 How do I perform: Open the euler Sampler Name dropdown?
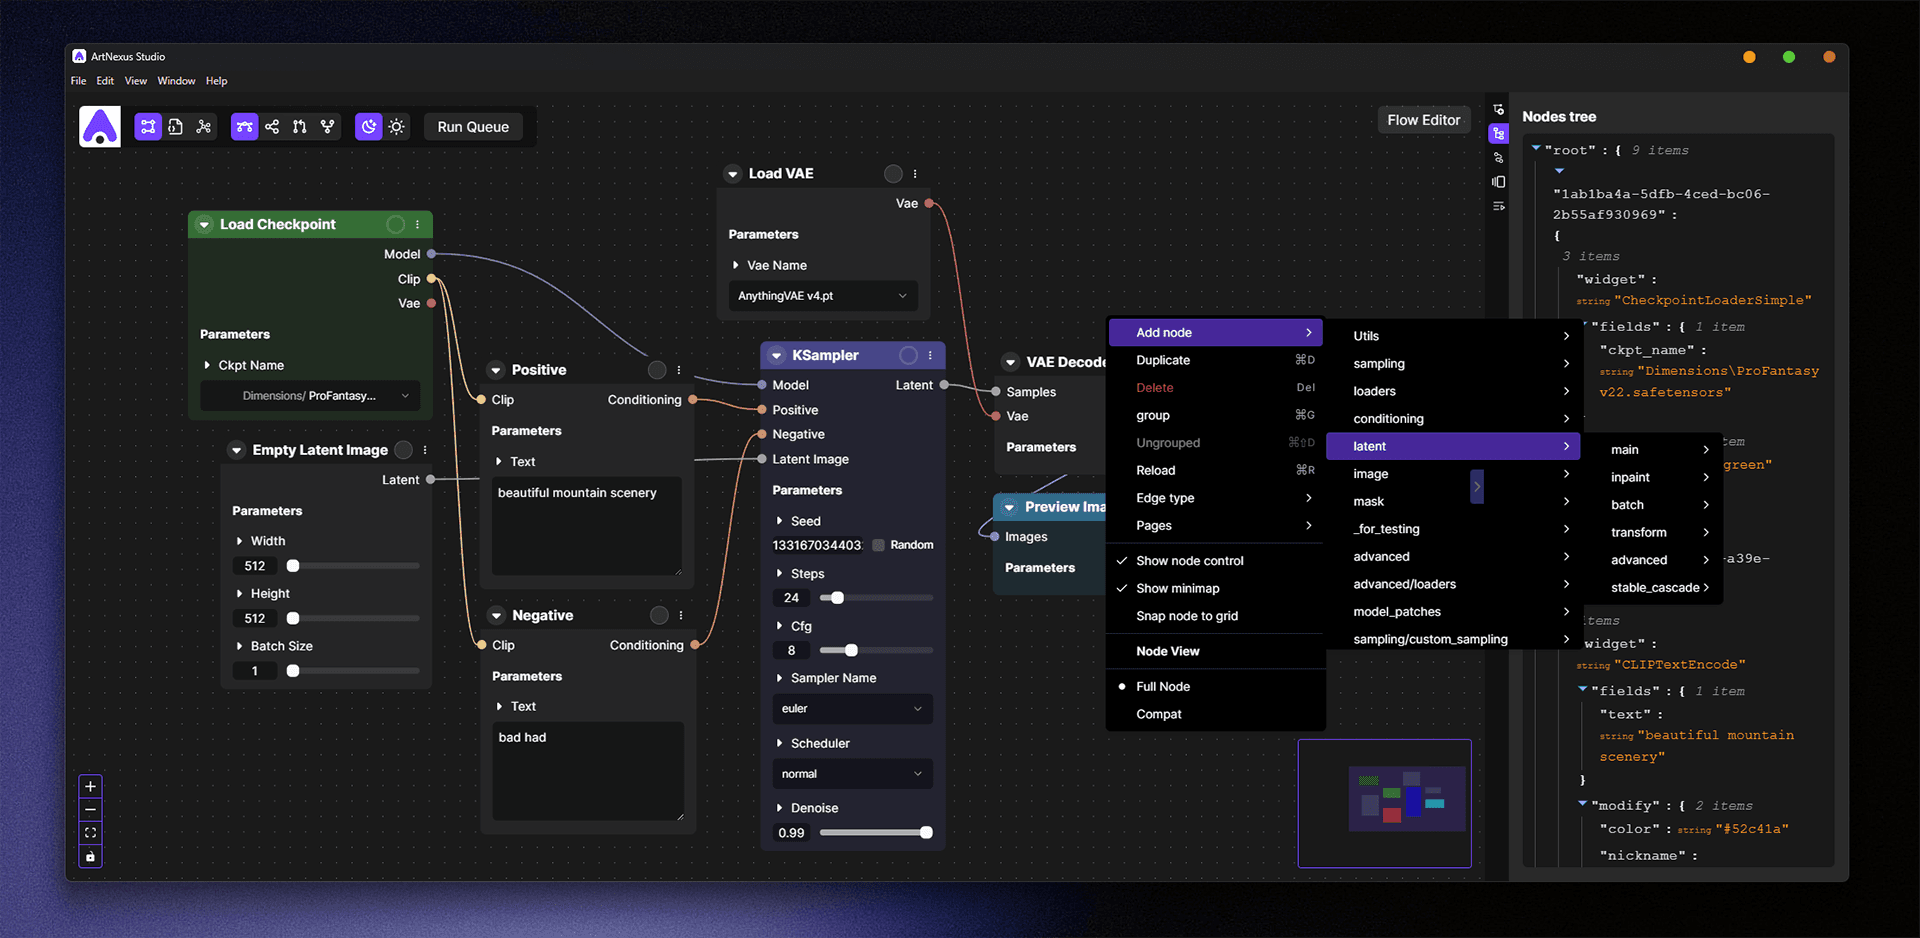coord(852,709)
